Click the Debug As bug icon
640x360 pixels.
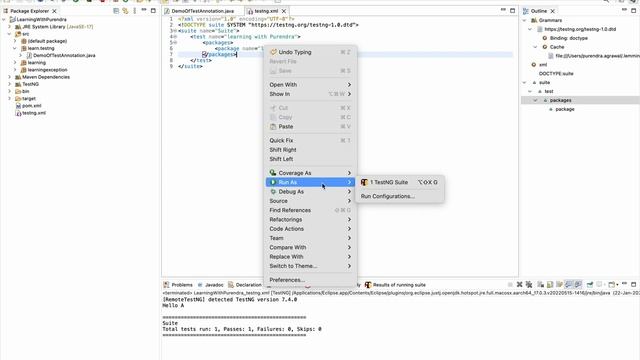pyautogui.click(x=273, y=191)
